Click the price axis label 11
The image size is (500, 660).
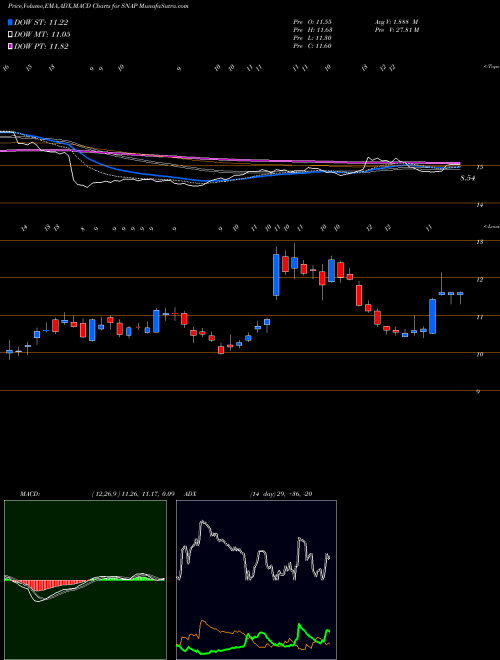click(479, 317)
